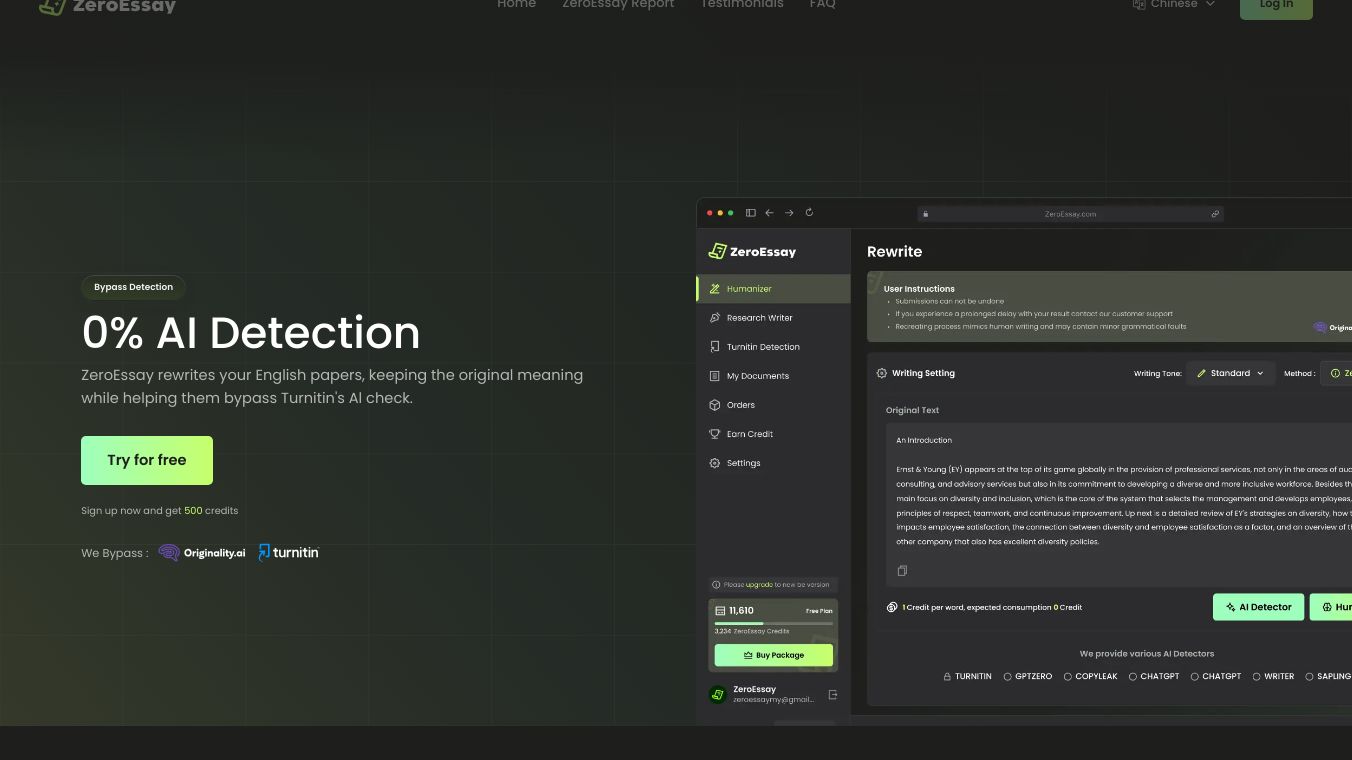Click the User Instructions heading
The height and width of the screenshot is (760, 1352).
[919, 289]
